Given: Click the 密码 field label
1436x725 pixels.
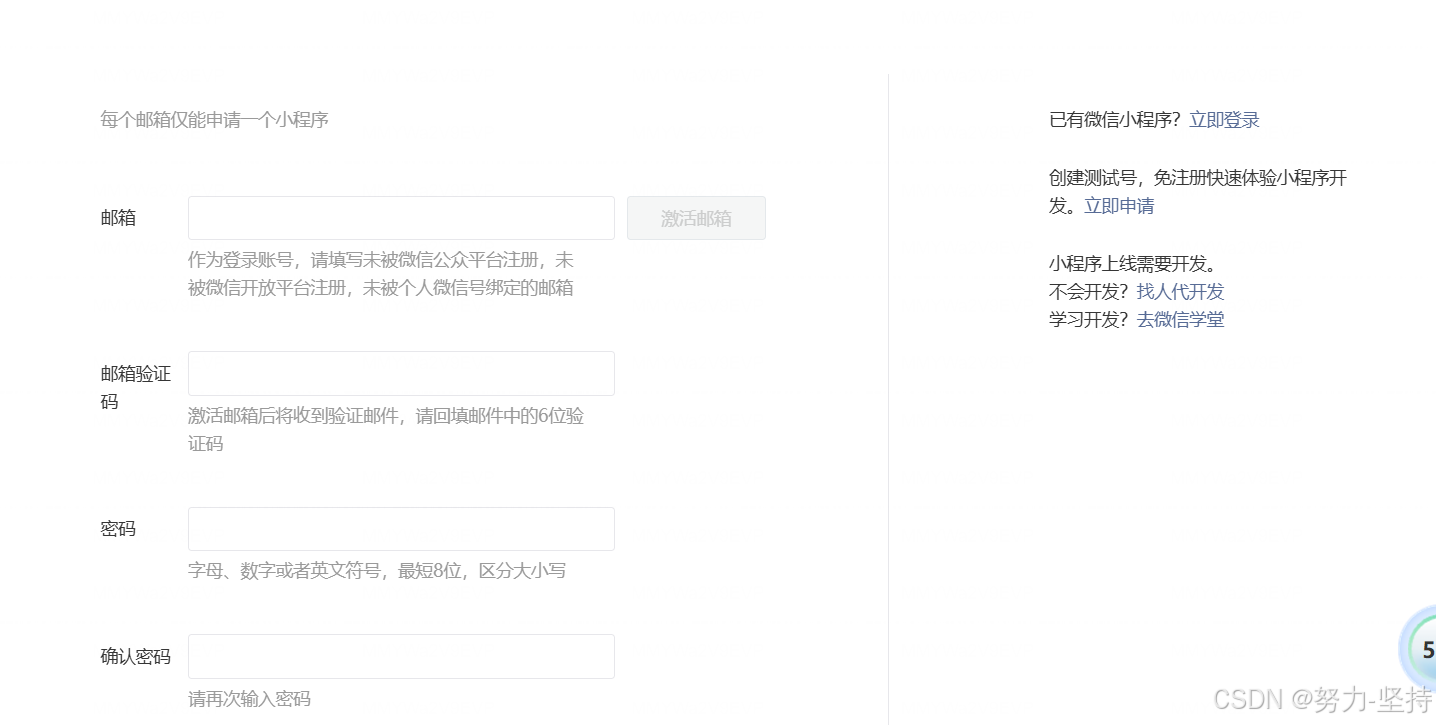Looking at the screenshot, I should pos(118,528).
